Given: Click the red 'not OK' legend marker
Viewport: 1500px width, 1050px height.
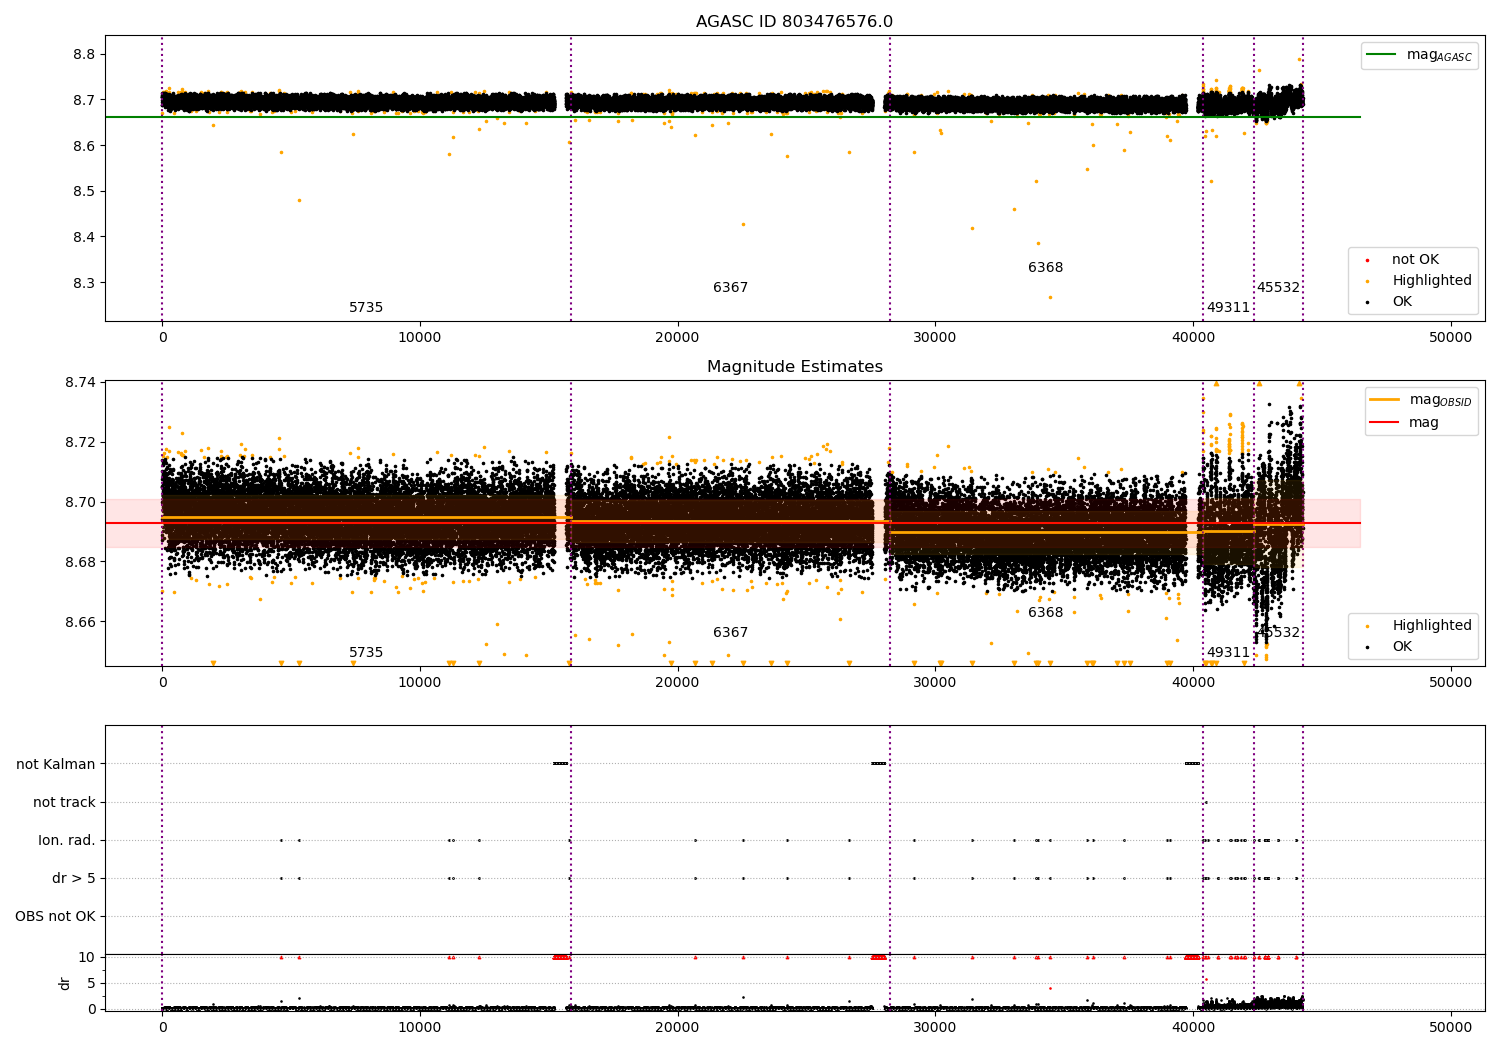Looking at the screenshot, I should pos(1367,260).
